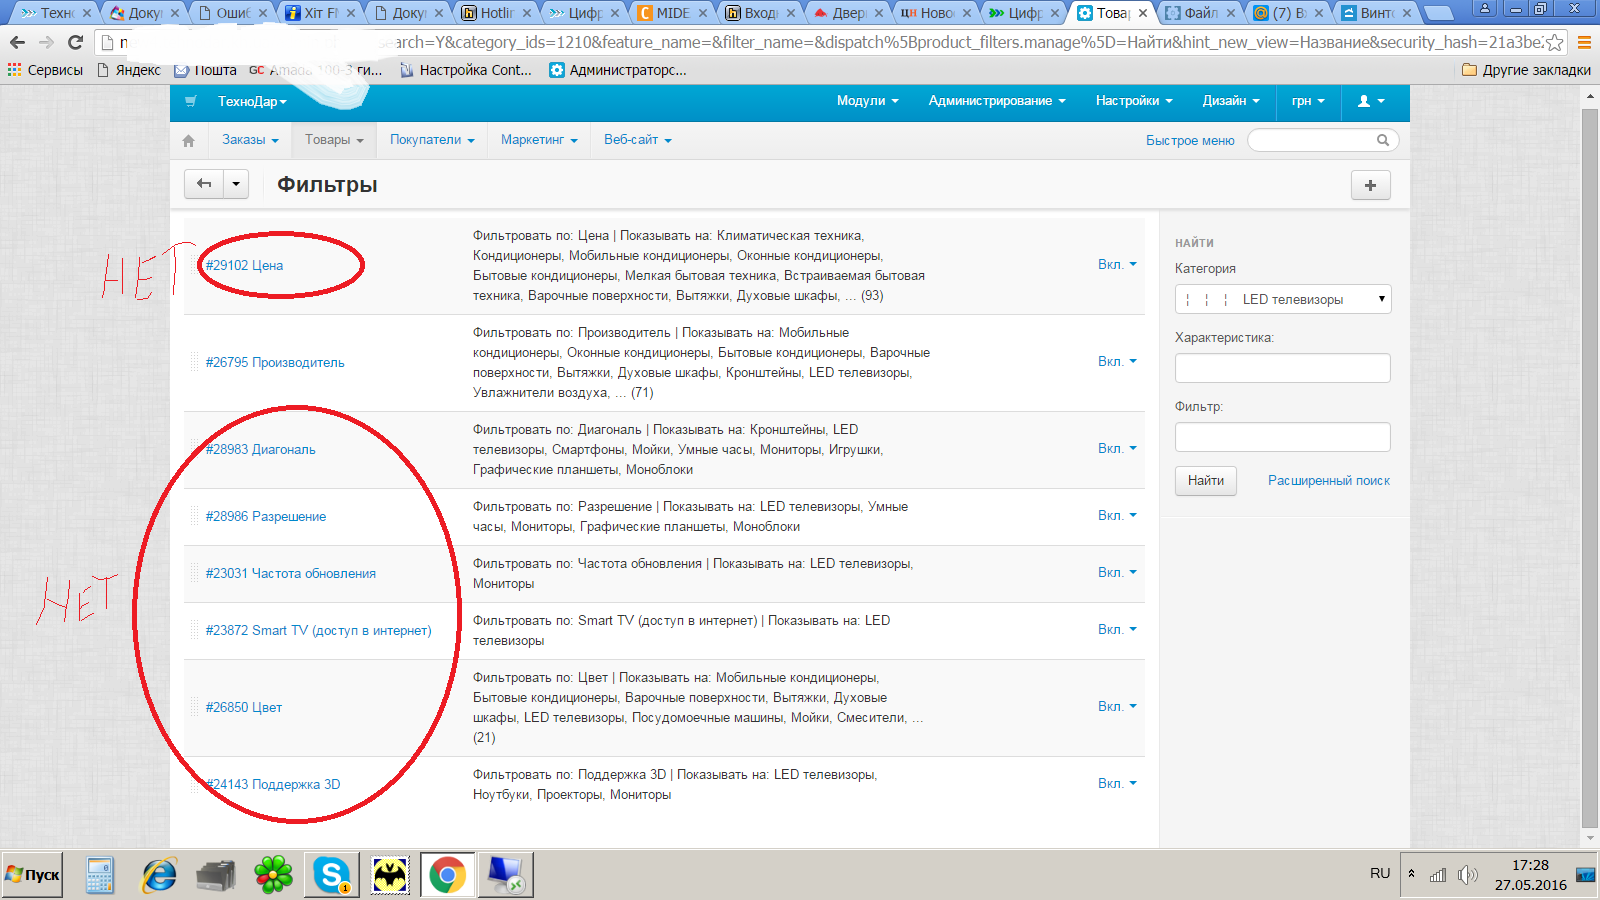Image resolution: width=1600 pixels, height=900 pixels.
Task: Click the quick search magnifier icon
Action: pos(1383,140)
